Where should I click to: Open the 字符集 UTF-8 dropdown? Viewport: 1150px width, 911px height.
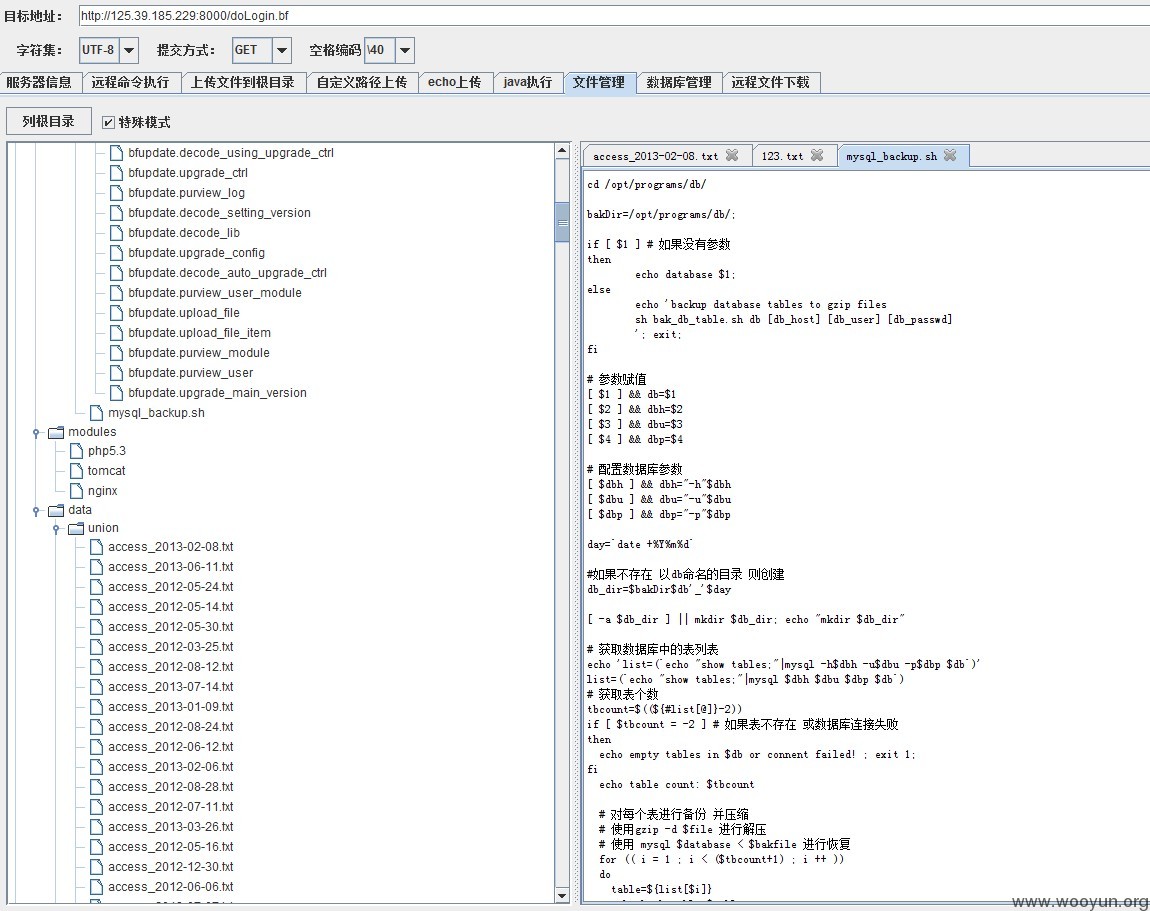coord(128,51)
